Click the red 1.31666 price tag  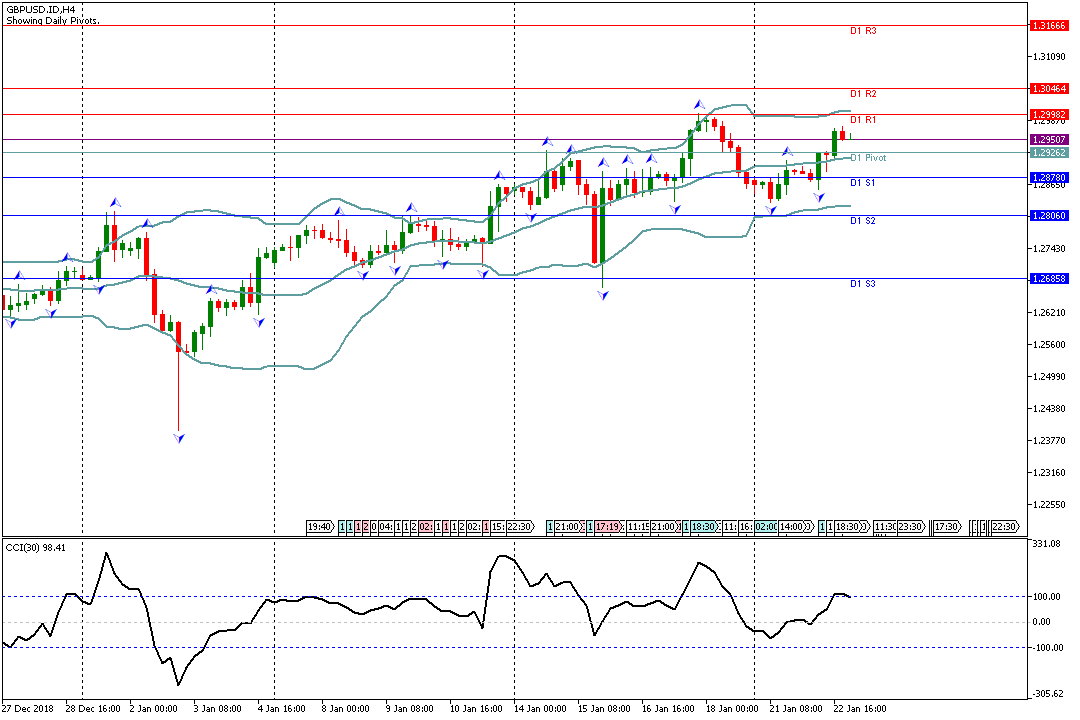click(x=1049, y=26)
